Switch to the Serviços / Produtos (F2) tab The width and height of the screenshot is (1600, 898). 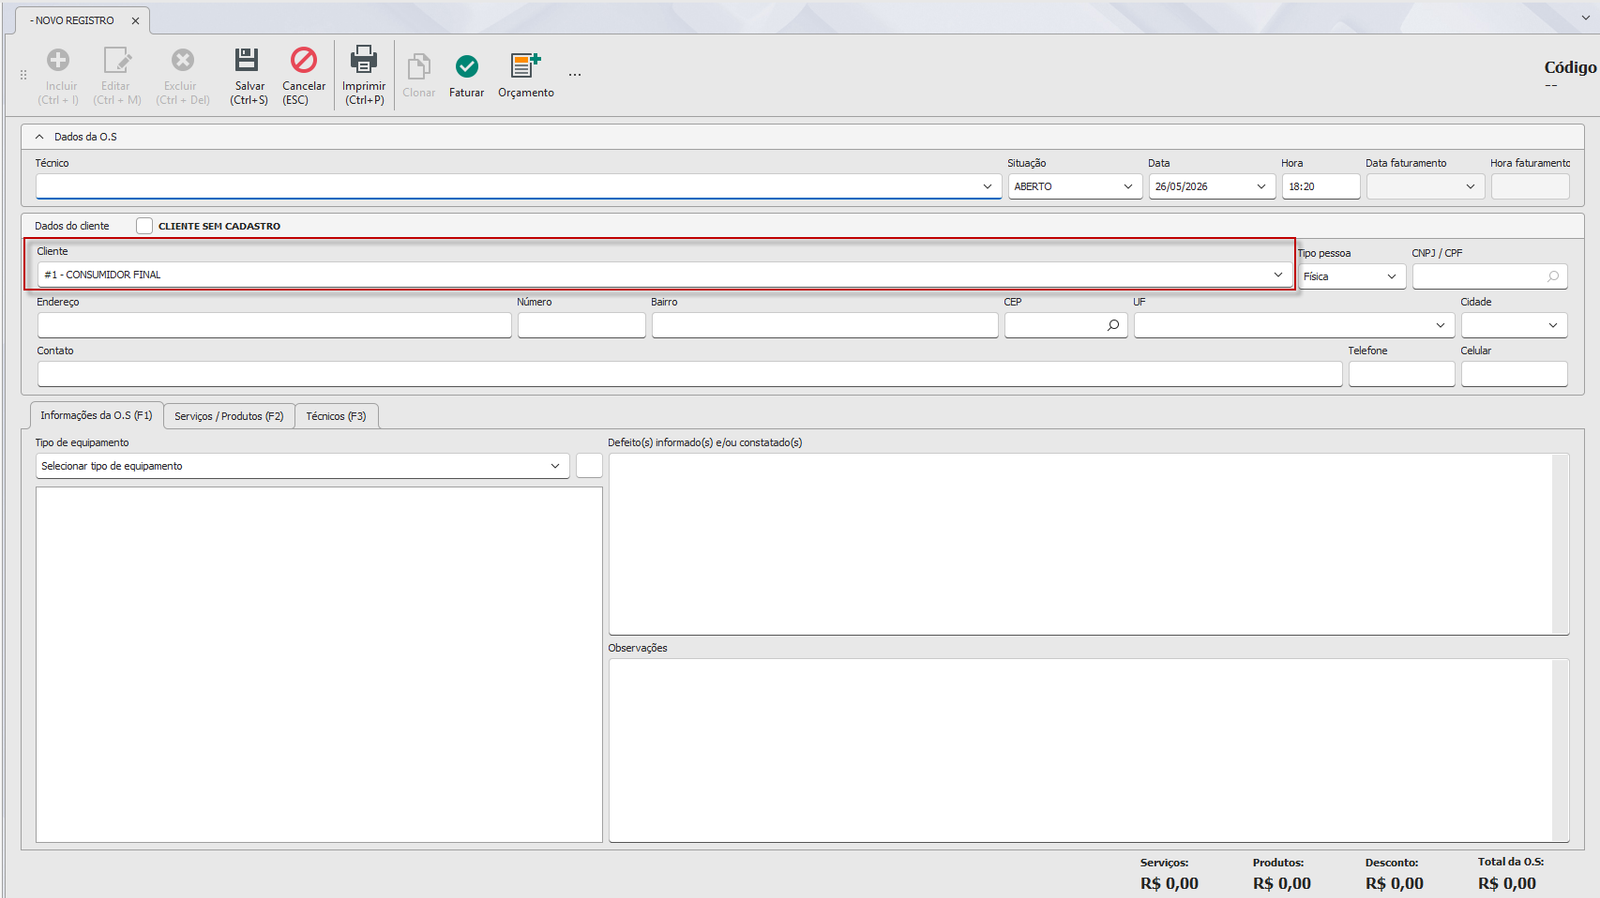click(229, 416)
